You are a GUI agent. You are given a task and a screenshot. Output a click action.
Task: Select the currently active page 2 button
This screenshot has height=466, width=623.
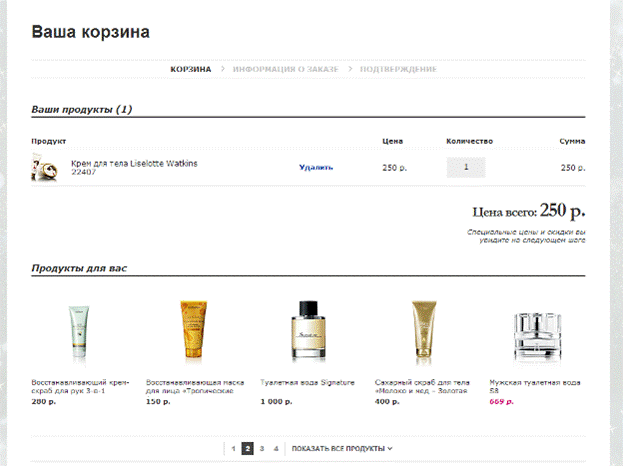[248, 449]
